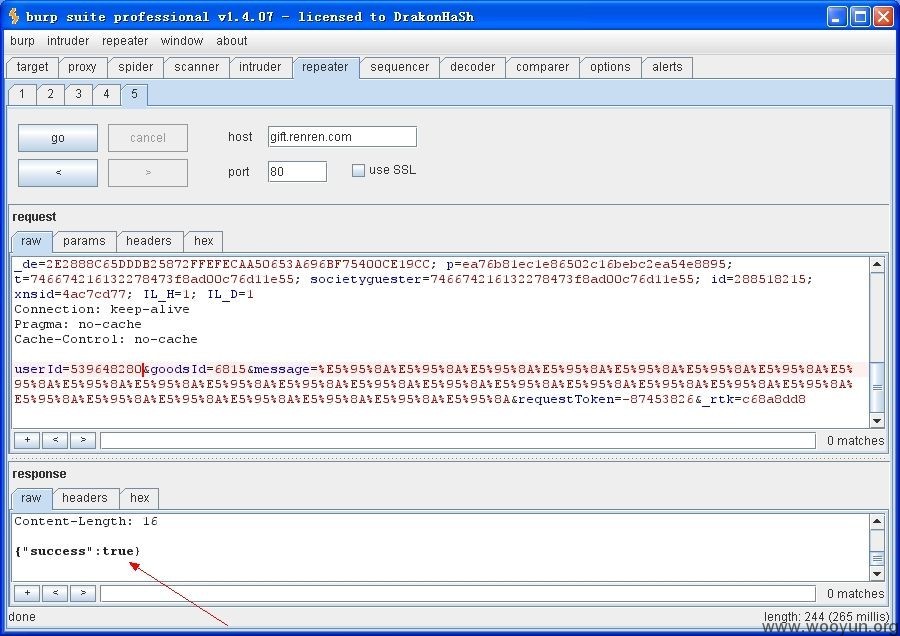Click the host field gift.renren.com
900x636 pixels.
click(342, 137)
